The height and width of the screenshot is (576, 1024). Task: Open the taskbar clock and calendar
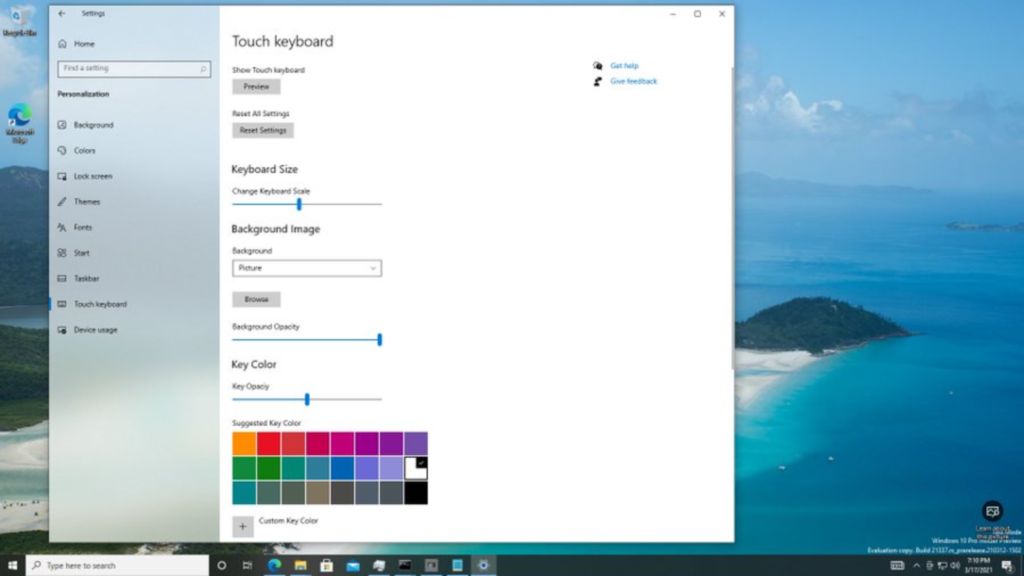point(979,566)
